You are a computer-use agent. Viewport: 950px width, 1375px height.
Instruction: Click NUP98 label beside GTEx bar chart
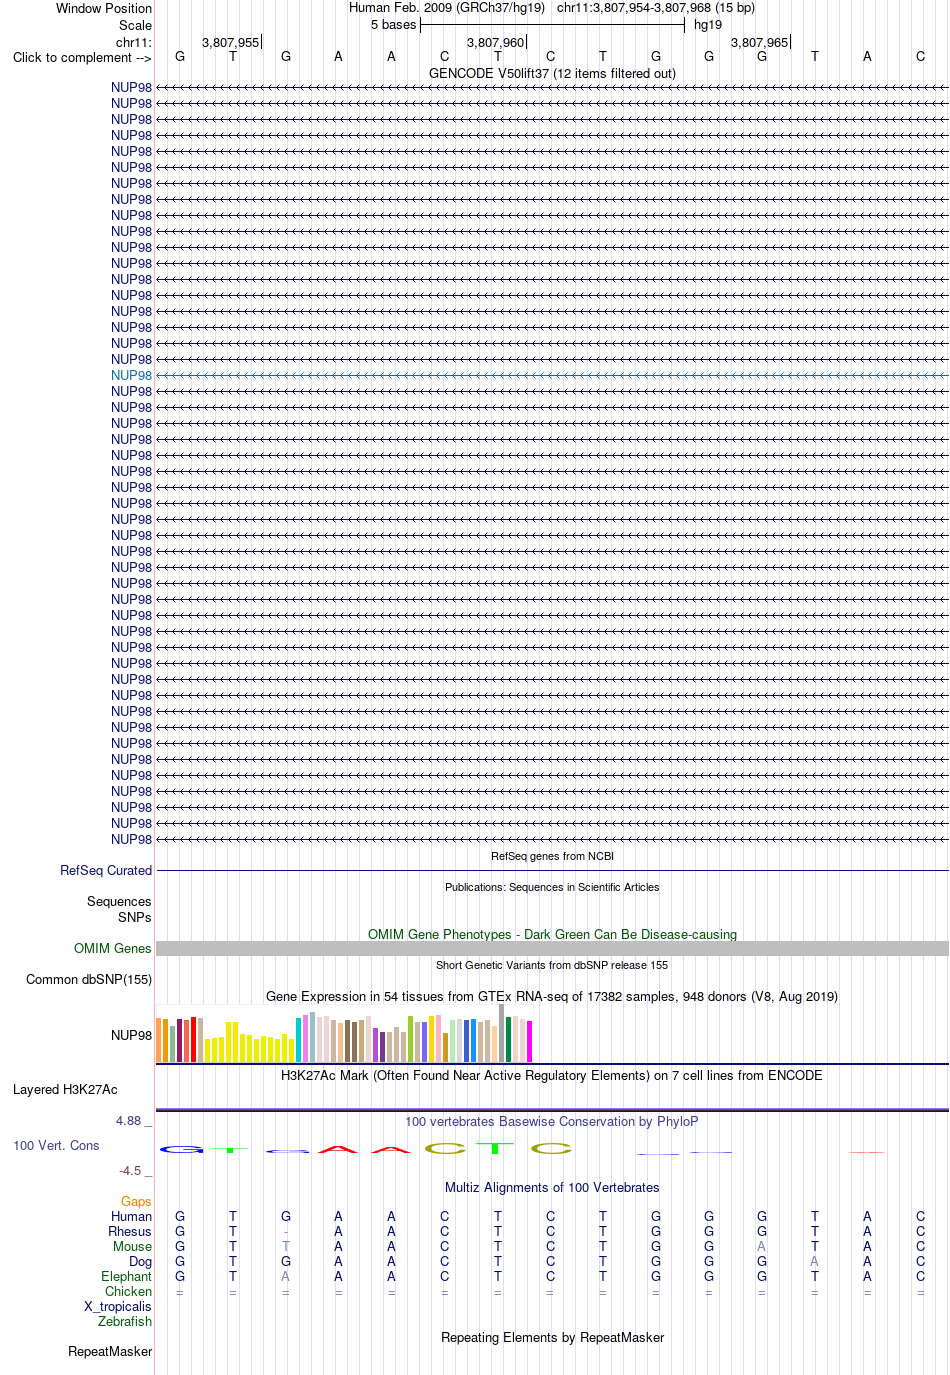(131, 1036)
